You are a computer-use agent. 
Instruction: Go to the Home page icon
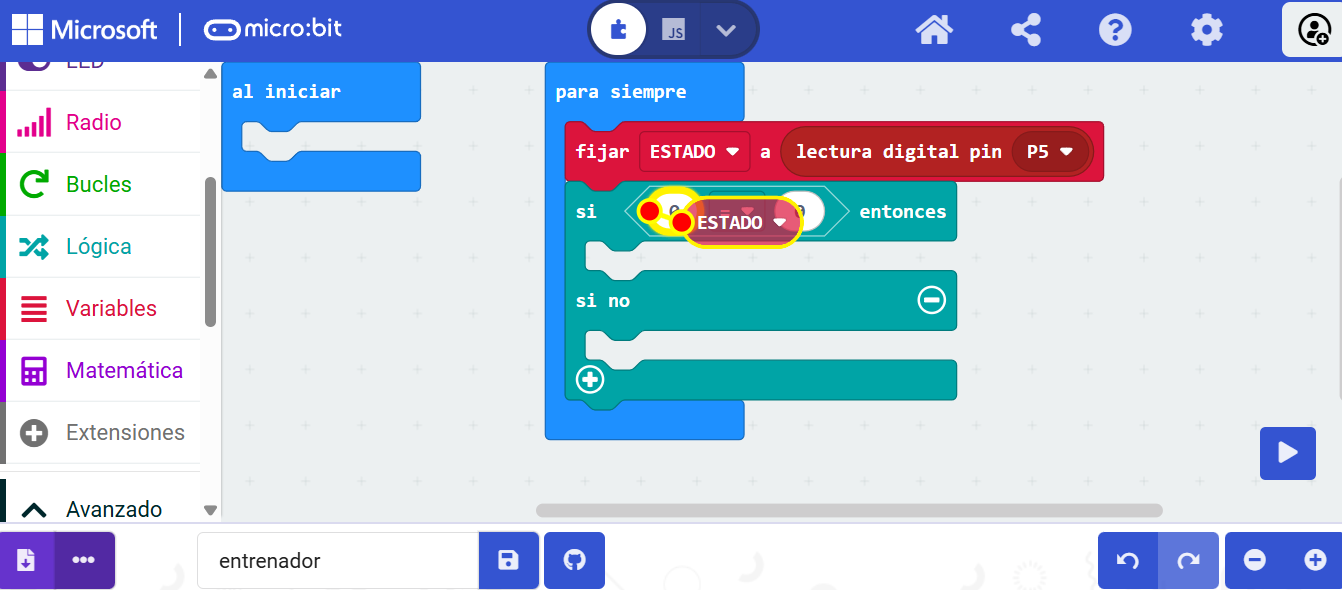[933, 30]
